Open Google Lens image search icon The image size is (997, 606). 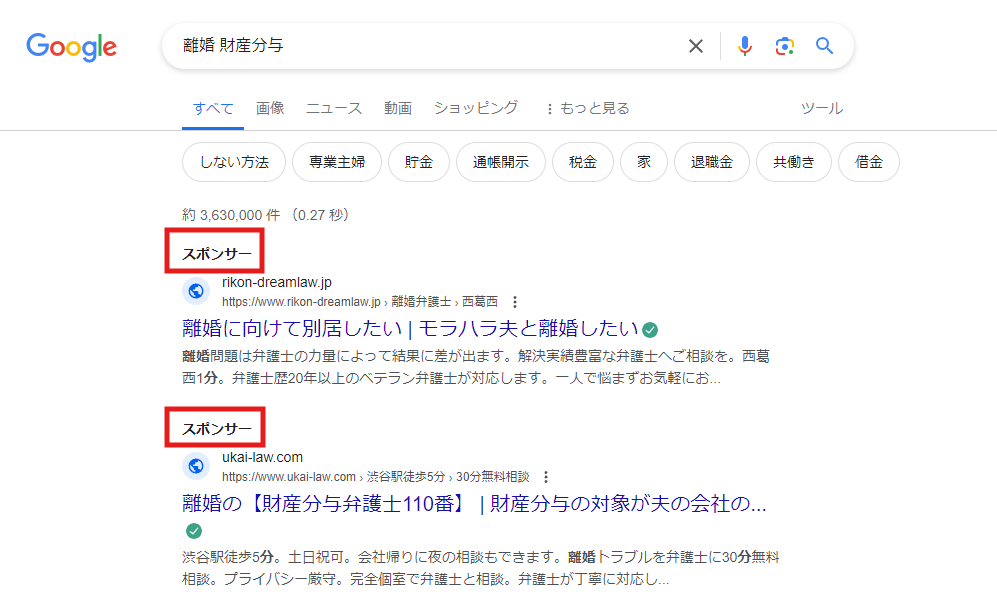tap(785, 46)
